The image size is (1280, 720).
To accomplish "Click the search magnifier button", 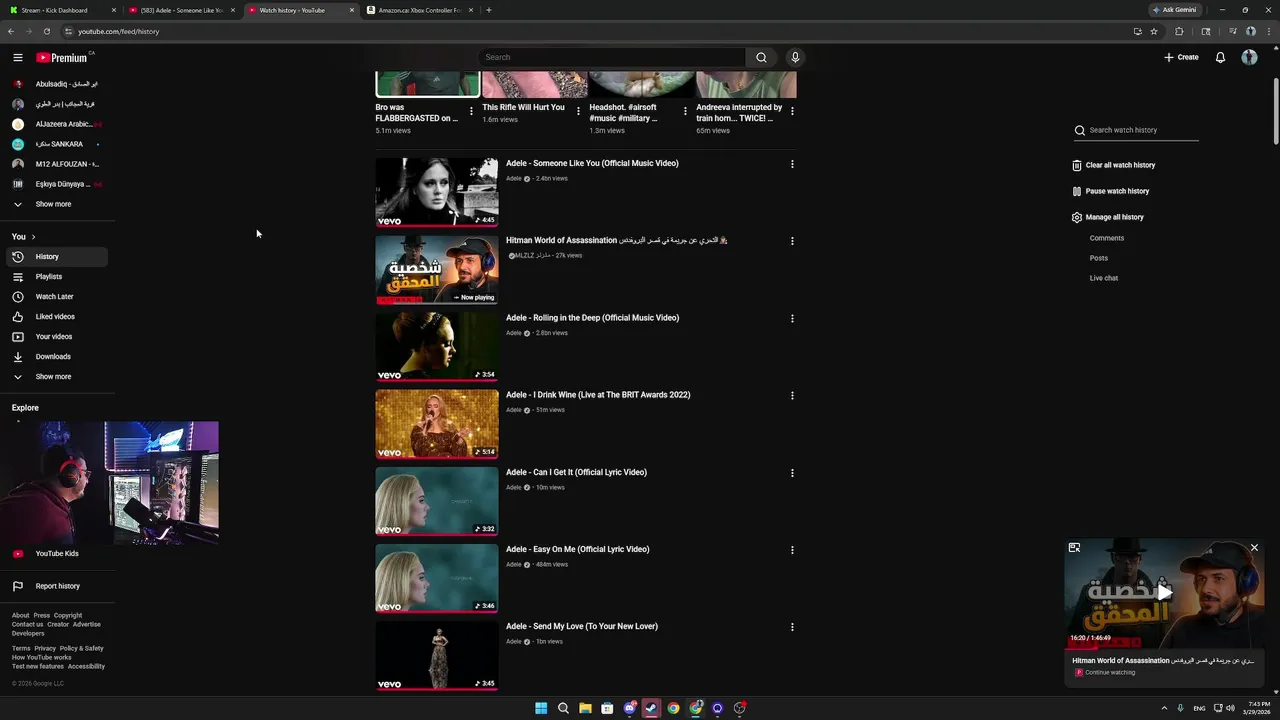I will [761, 57].
